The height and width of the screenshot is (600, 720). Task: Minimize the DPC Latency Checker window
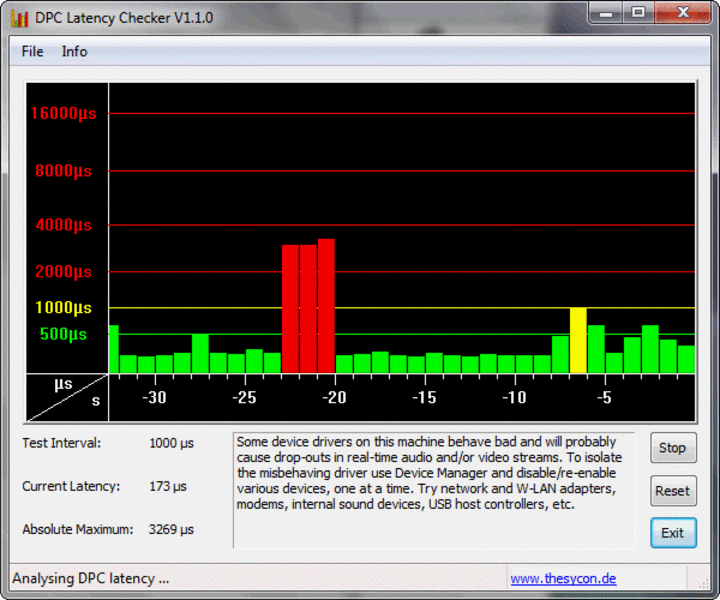[x=606, y=13]
